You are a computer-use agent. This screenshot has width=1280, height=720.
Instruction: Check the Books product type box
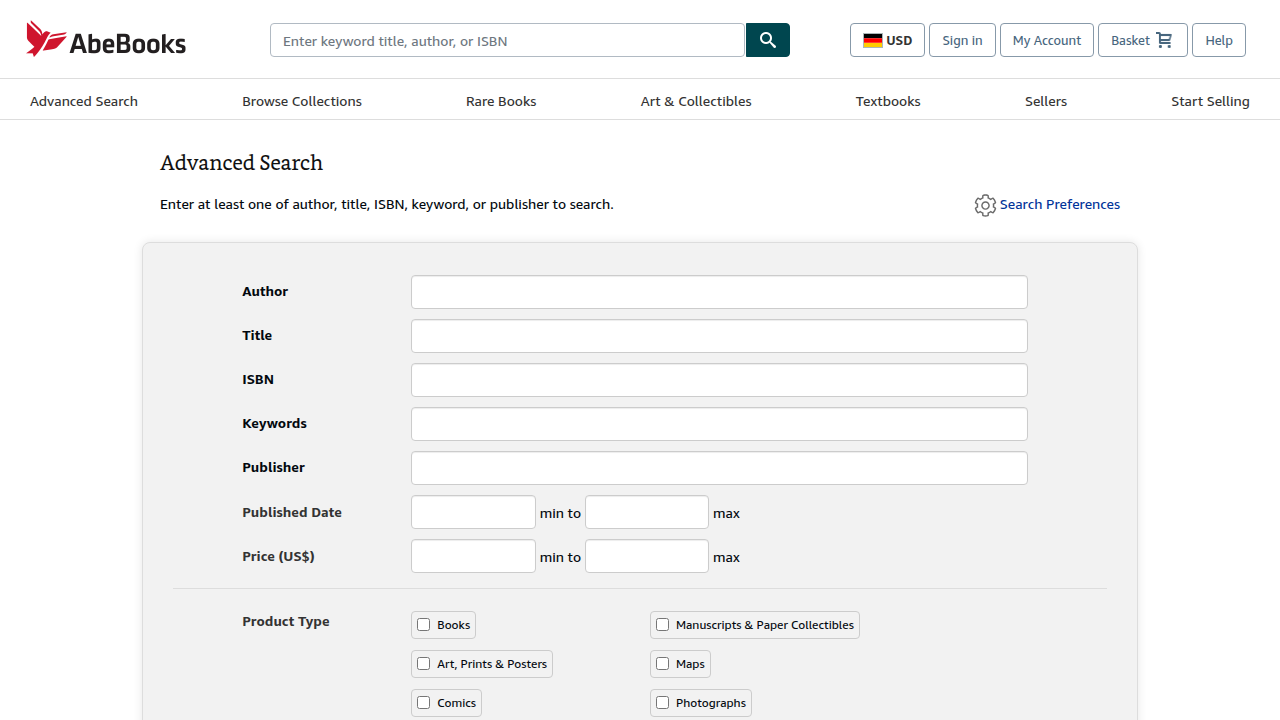pos(424,625)
